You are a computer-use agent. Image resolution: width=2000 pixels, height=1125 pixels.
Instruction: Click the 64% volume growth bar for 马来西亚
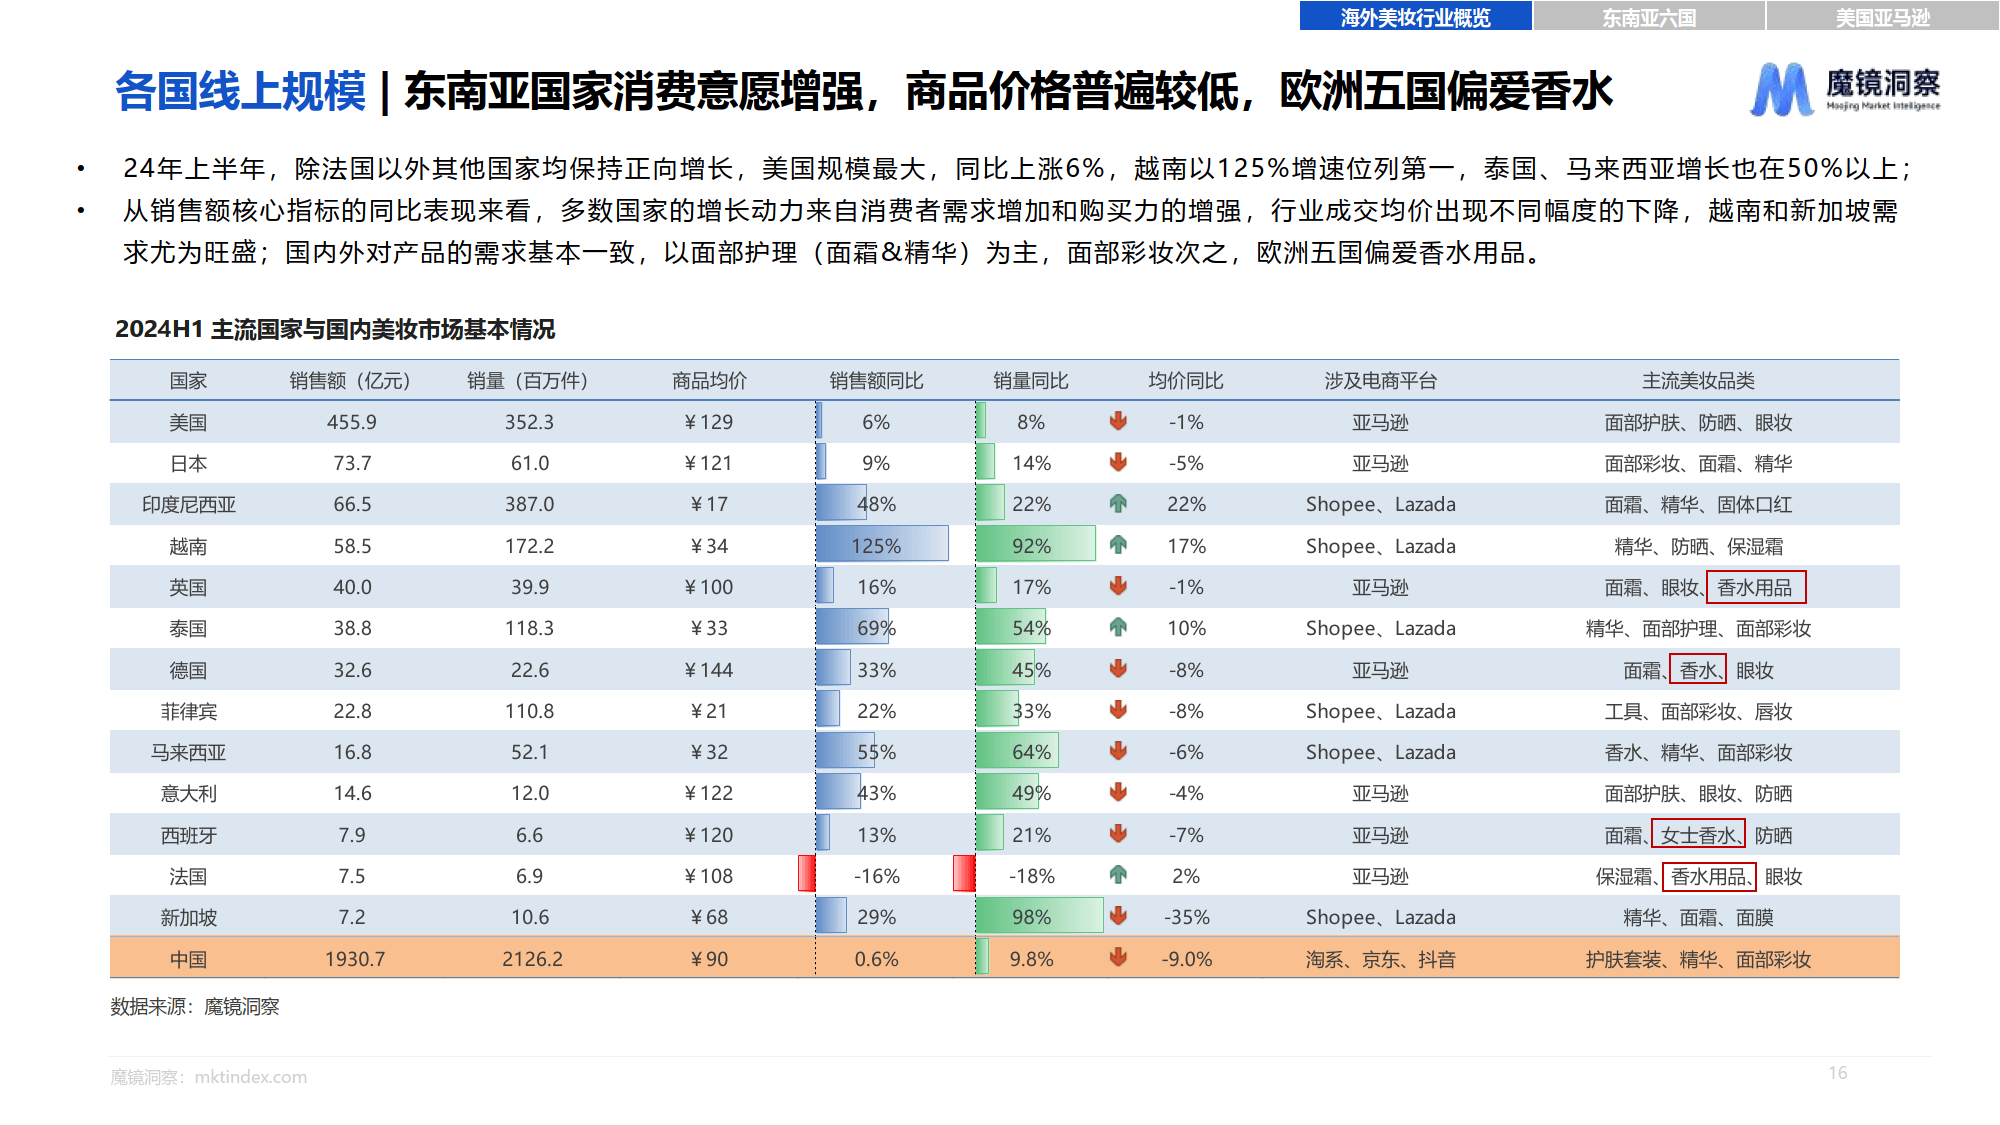1017,751
